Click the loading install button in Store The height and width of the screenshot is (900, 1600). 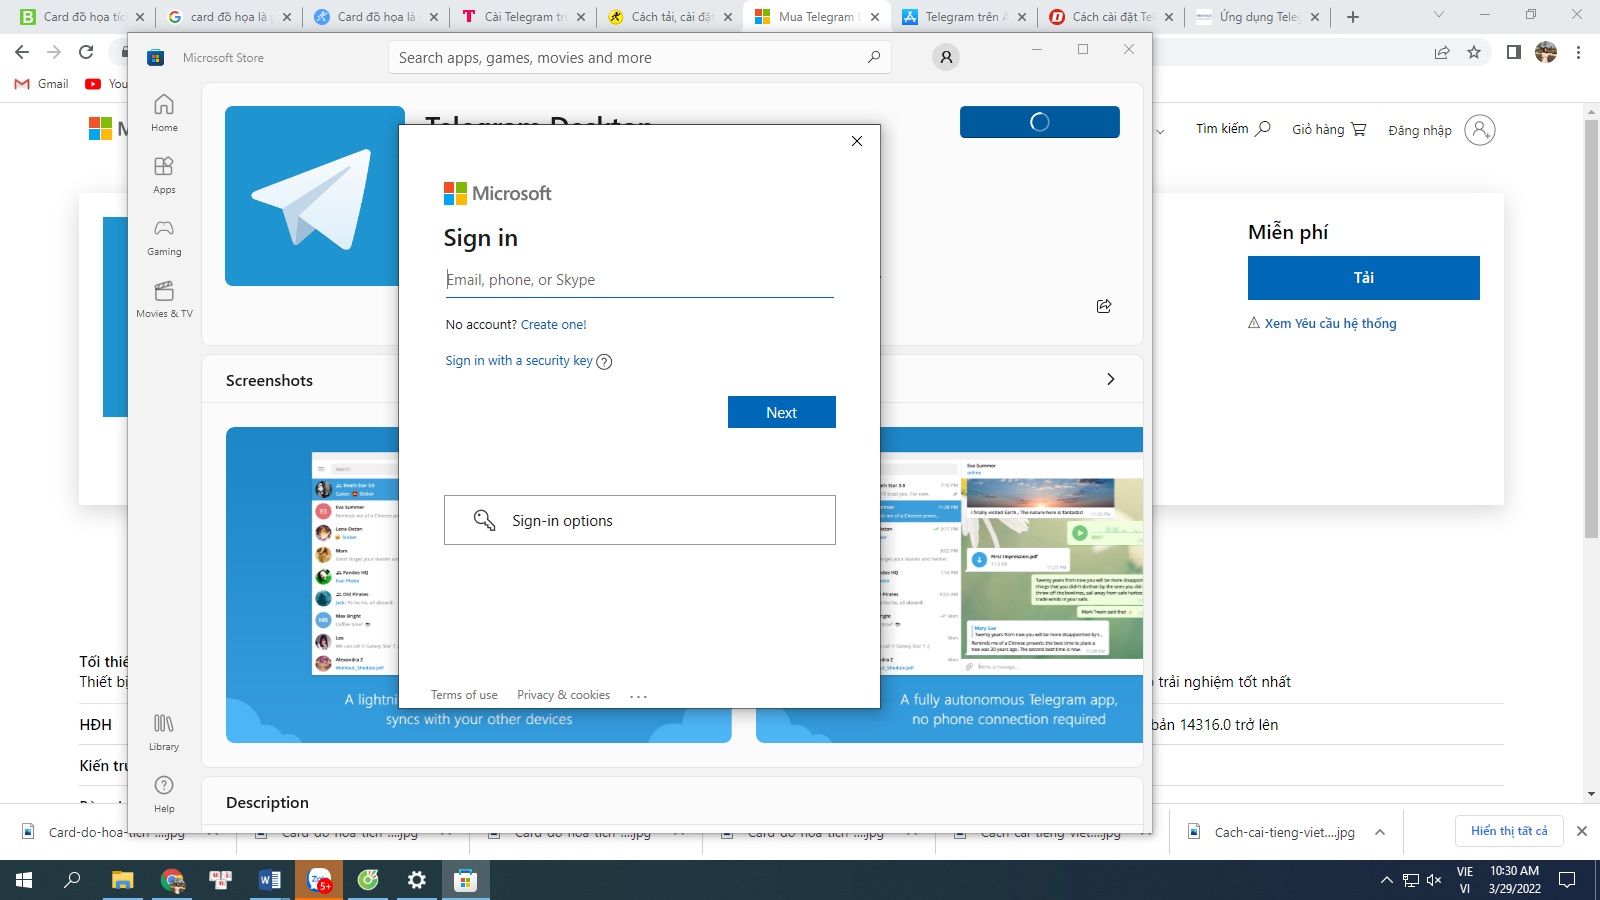tap(1040, 122)
